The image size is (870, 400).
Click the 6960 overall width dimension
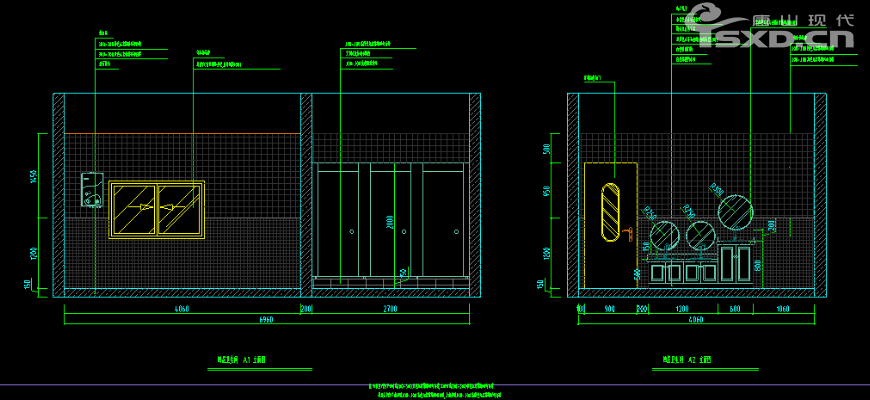coord(266,320)
